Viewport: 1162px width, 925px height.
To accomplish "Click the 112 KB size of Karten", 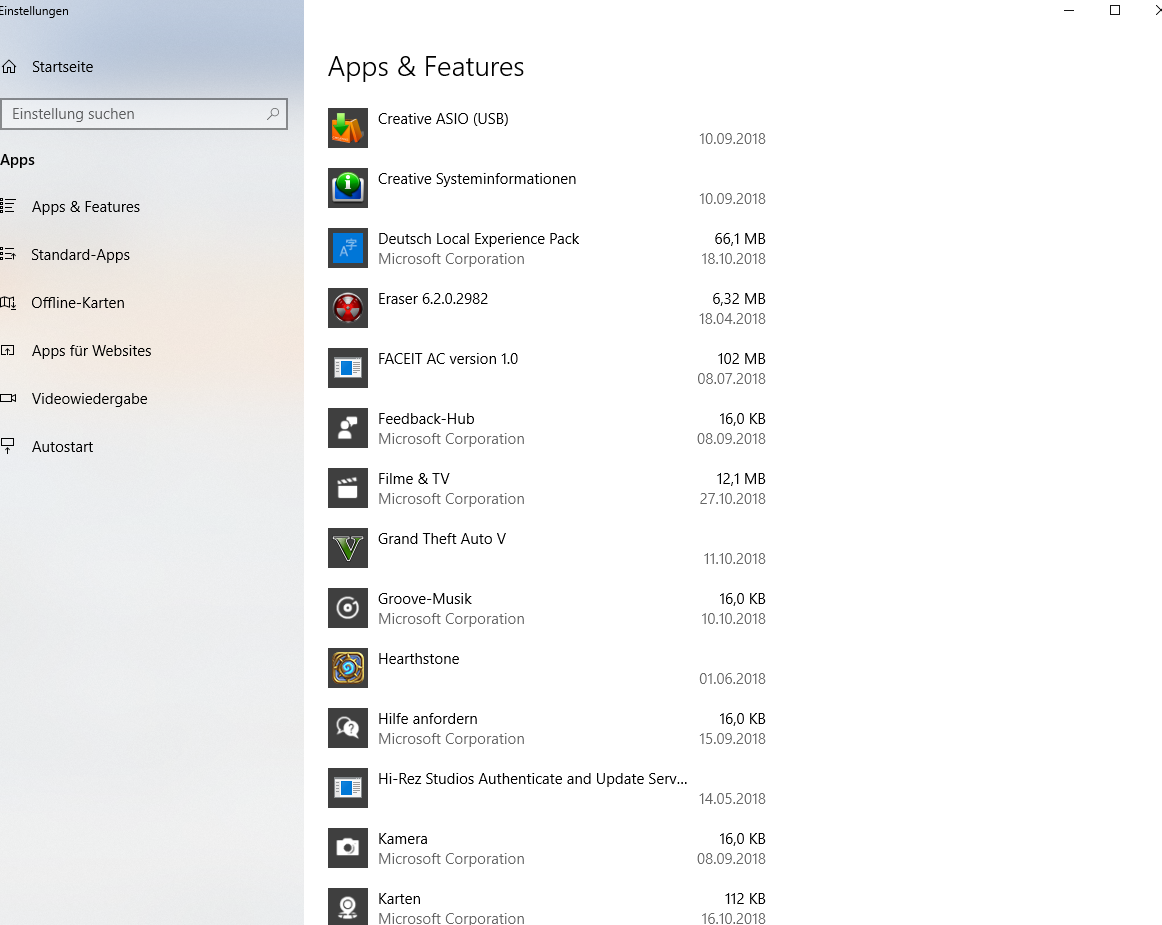I will tap(745, 899).
